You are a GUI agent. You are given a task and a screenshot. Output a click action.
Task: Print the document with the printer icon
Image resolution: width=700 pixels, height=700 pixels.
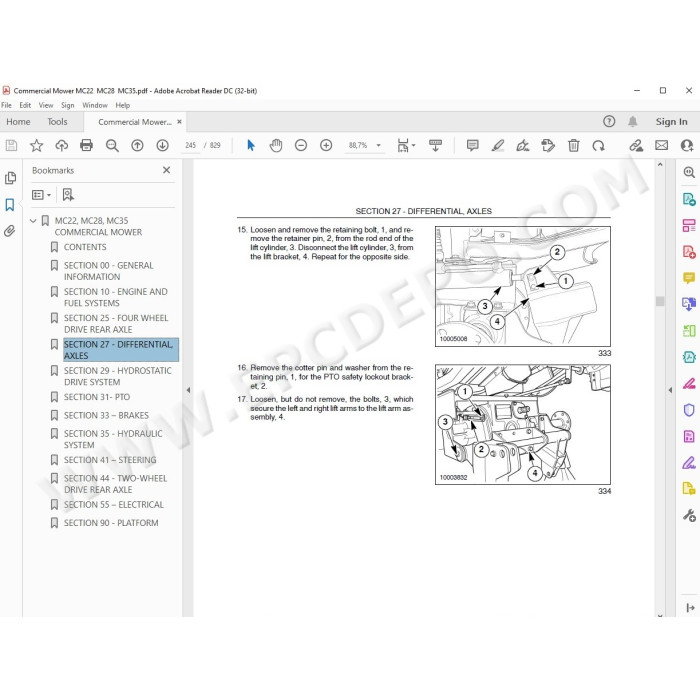87,145
